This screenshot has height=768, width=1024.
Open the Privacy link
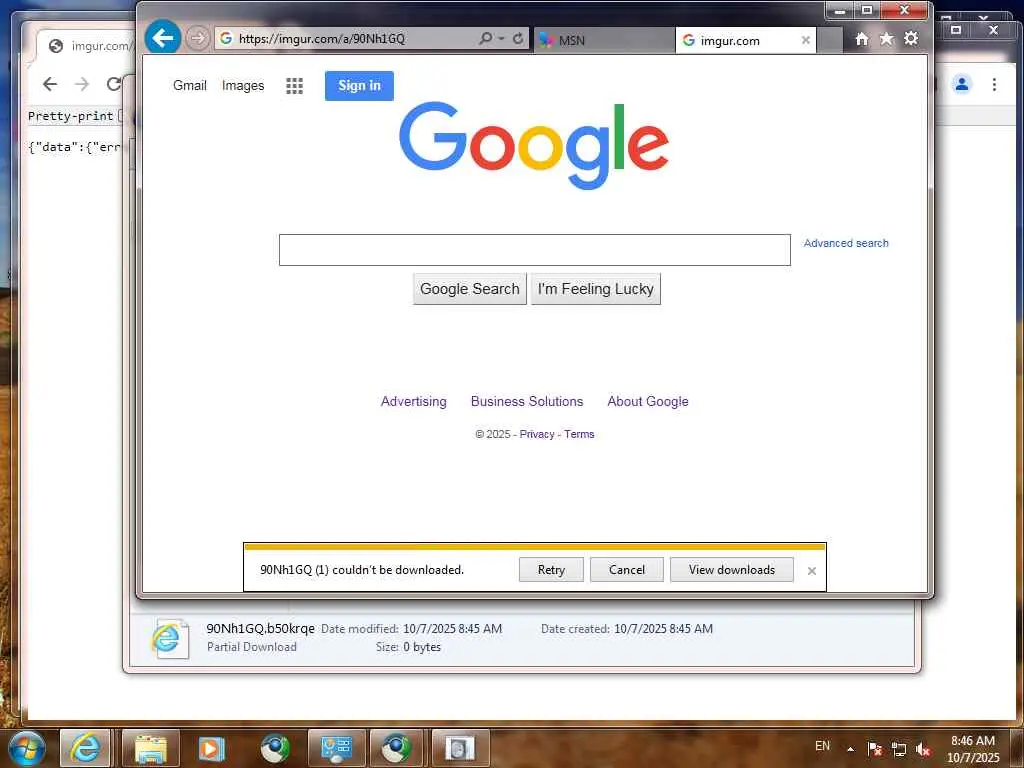coord(537,434)
